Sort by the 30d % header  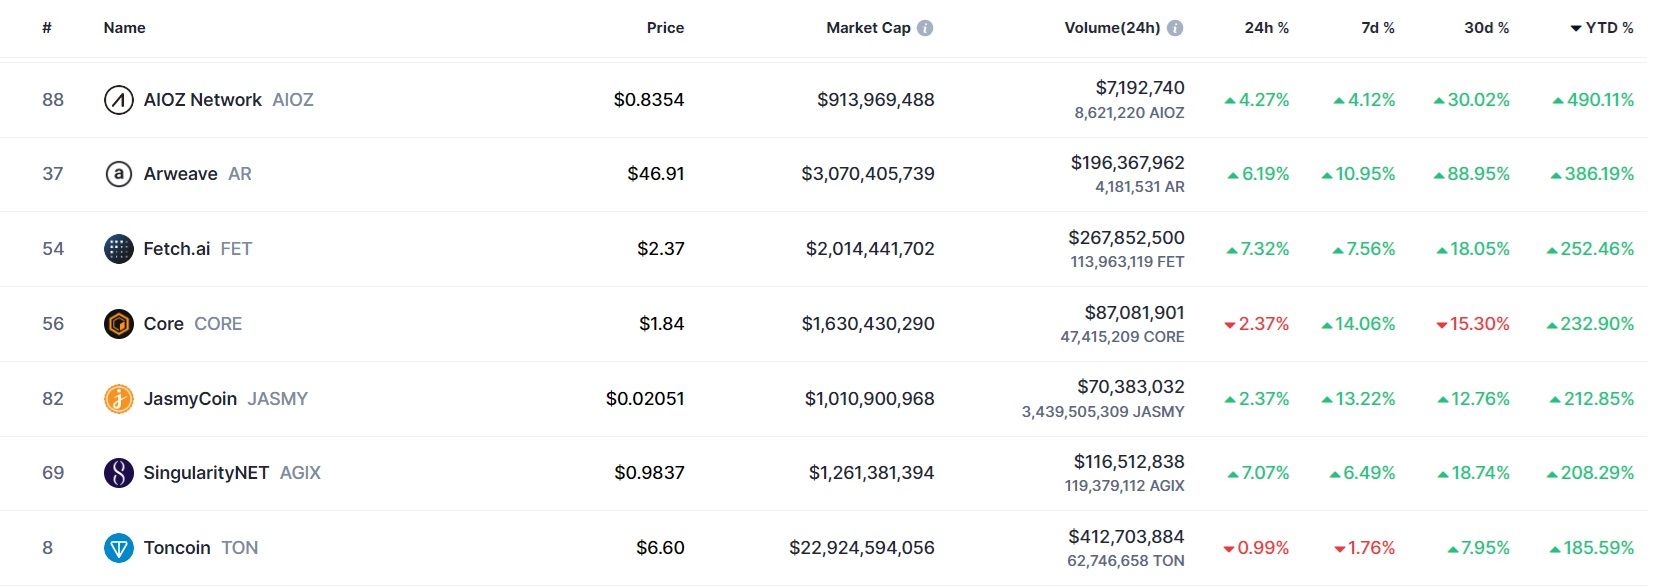tap(1486, 28)
